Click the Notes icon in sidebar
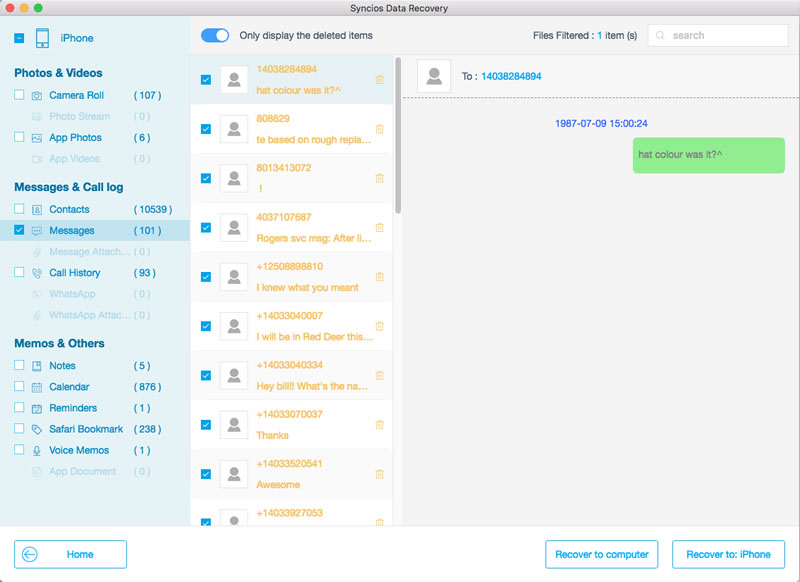This screenshot has width=800, height=582. tap(37, 366)
